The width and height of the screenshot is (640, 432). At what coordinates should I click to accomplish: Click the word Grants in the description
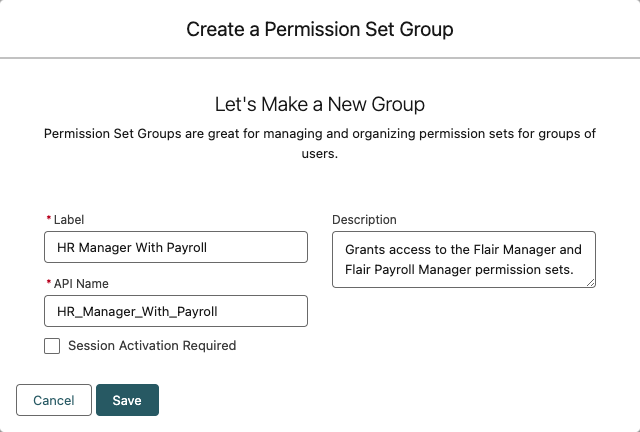click(x=366, y=248)
